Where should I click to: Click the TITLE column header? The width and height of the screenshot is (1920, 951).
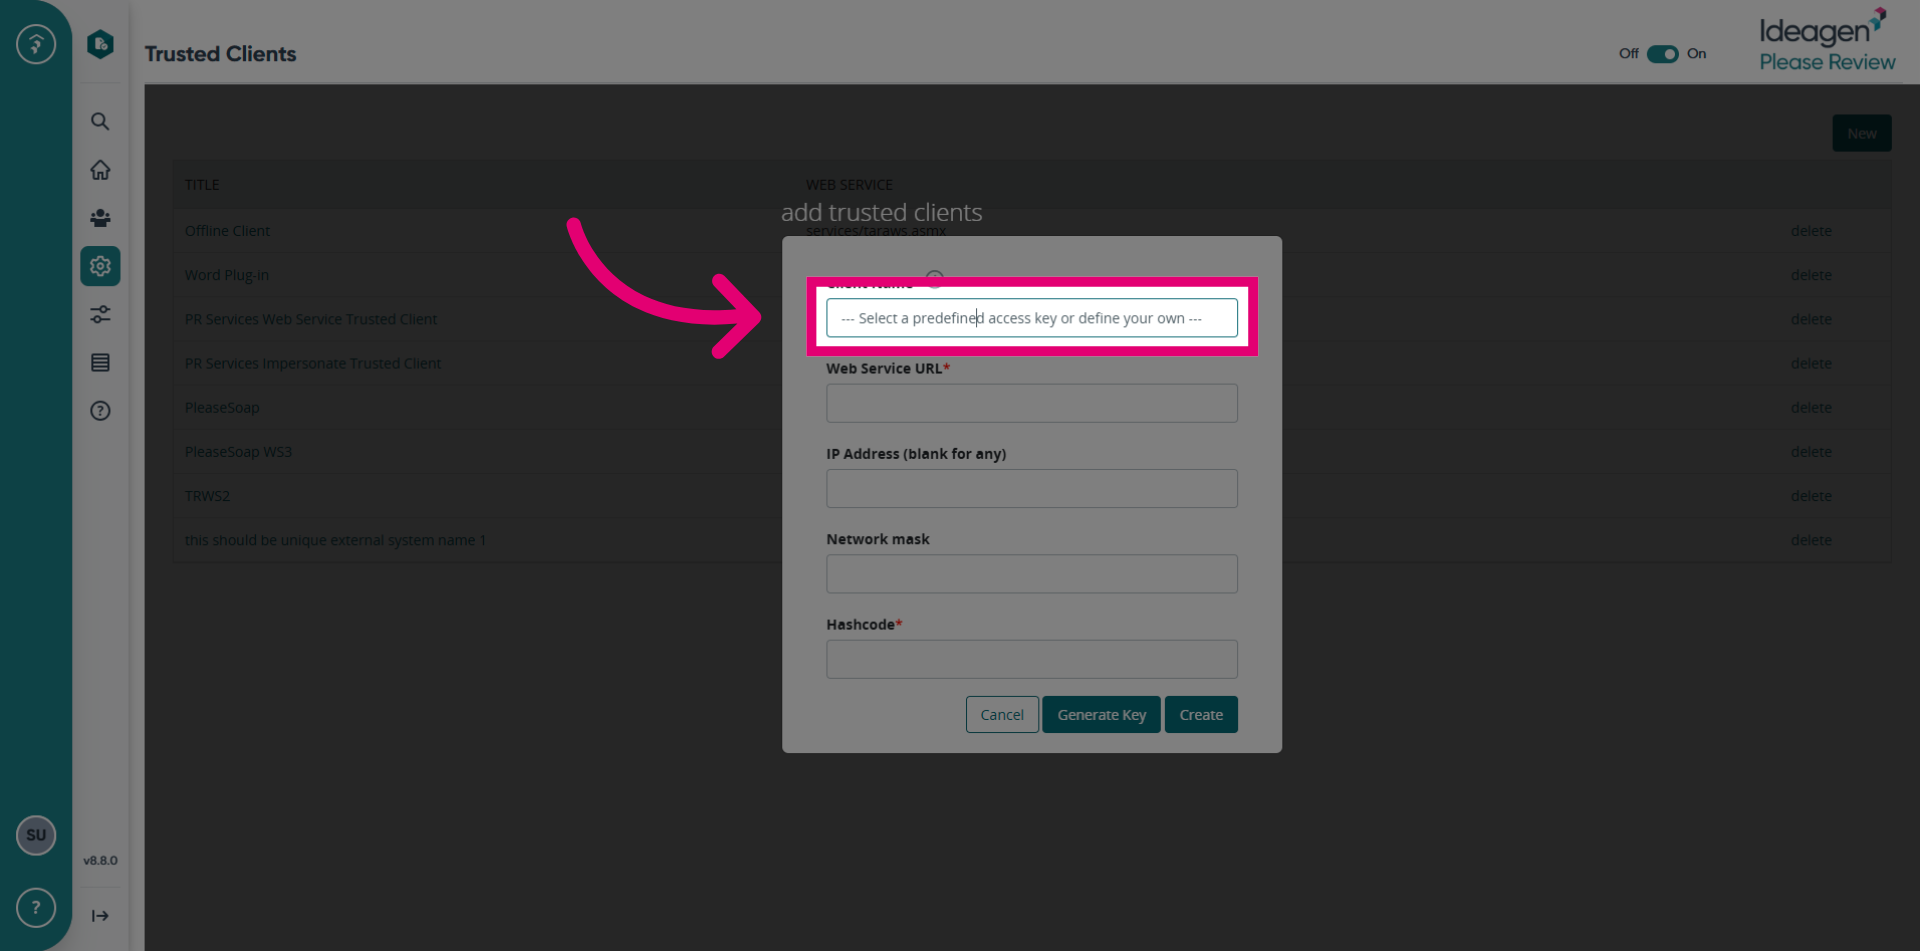pyautogui.click(x=202, y=185)
